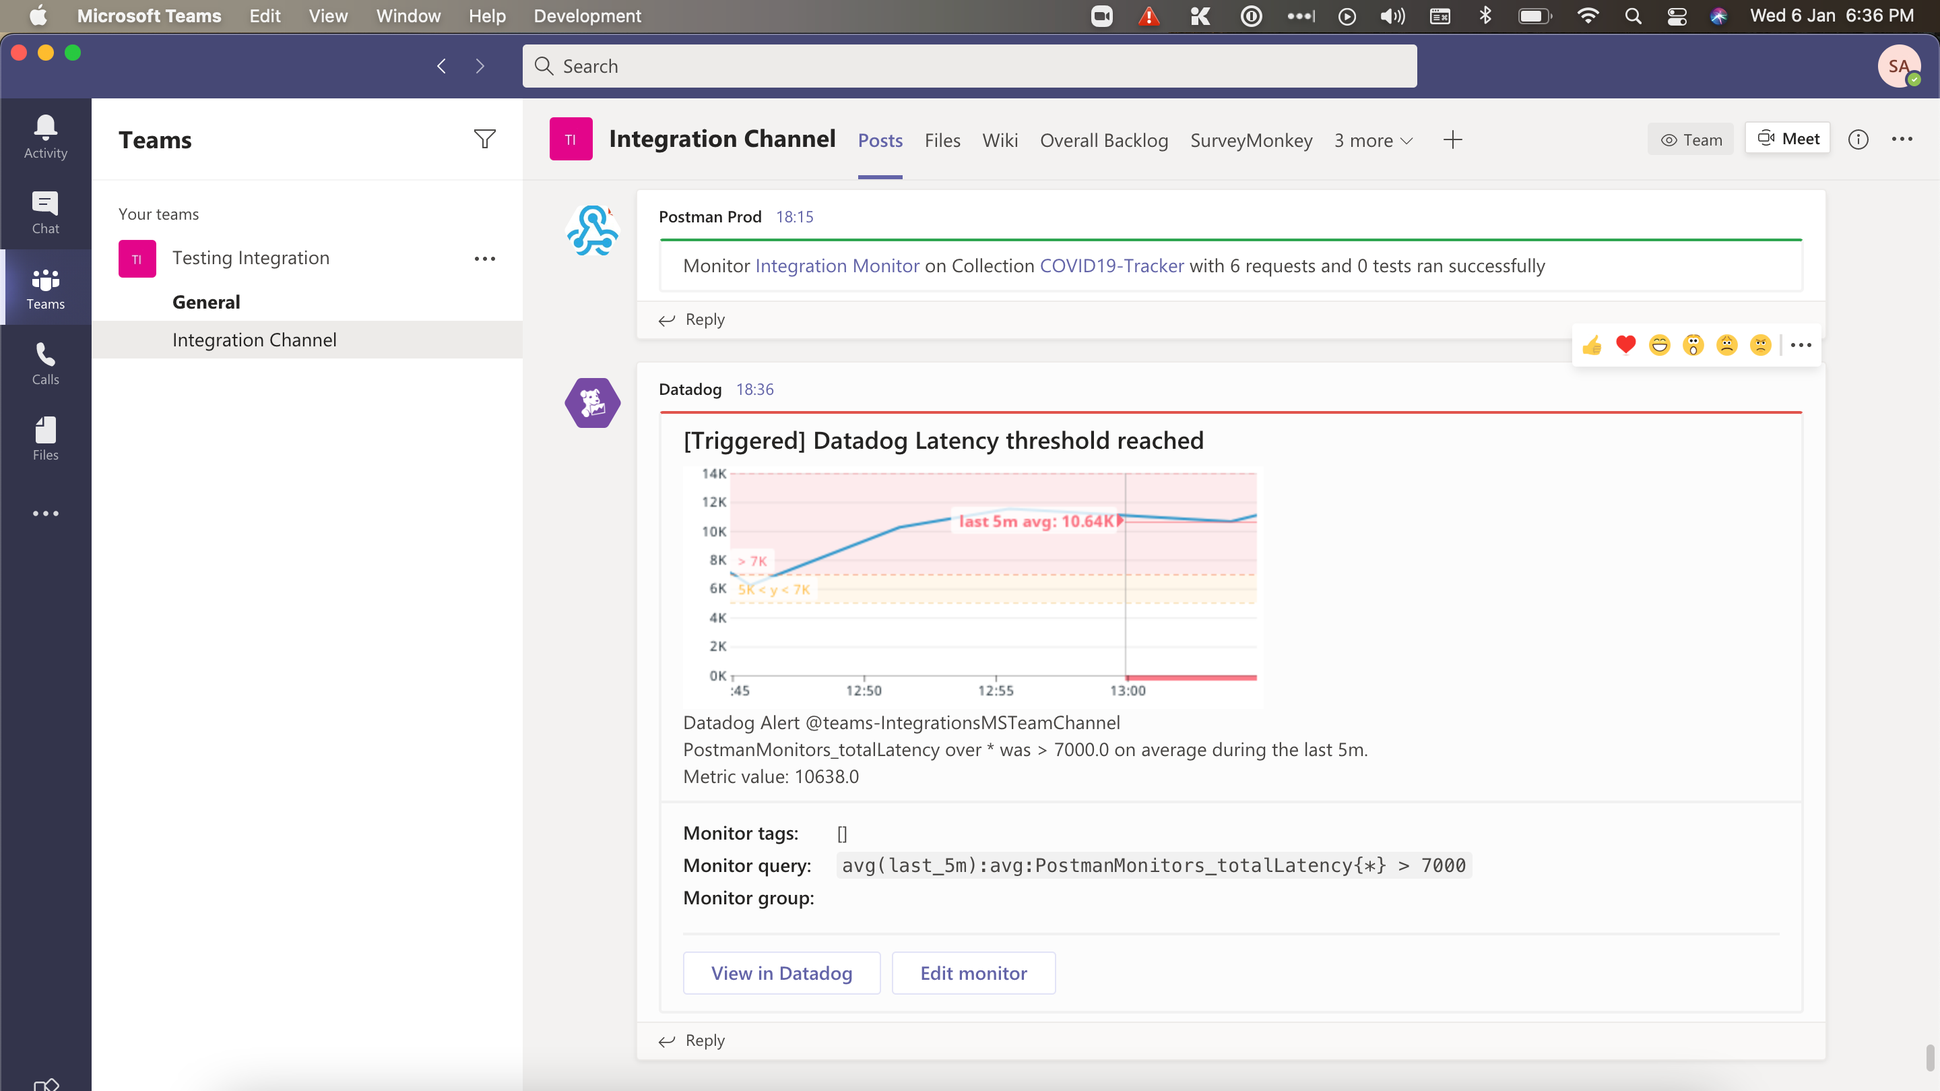Click the COVID19-Tracker collection link
This screenshot has height=1091, width=1940.
[x=1111, y=265]
